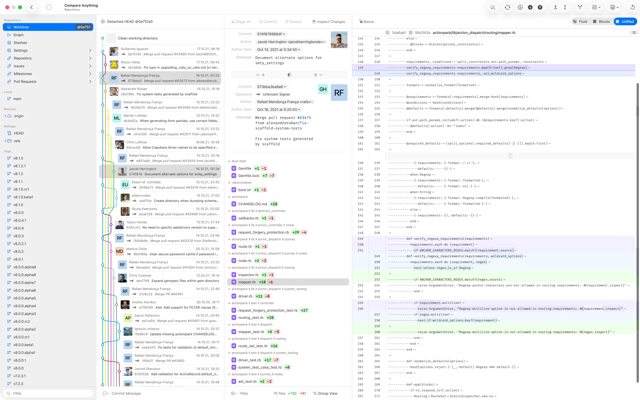Screen dimensions: 640x400
Task: Click the Commit Message input field
Action: click(160, 393)
